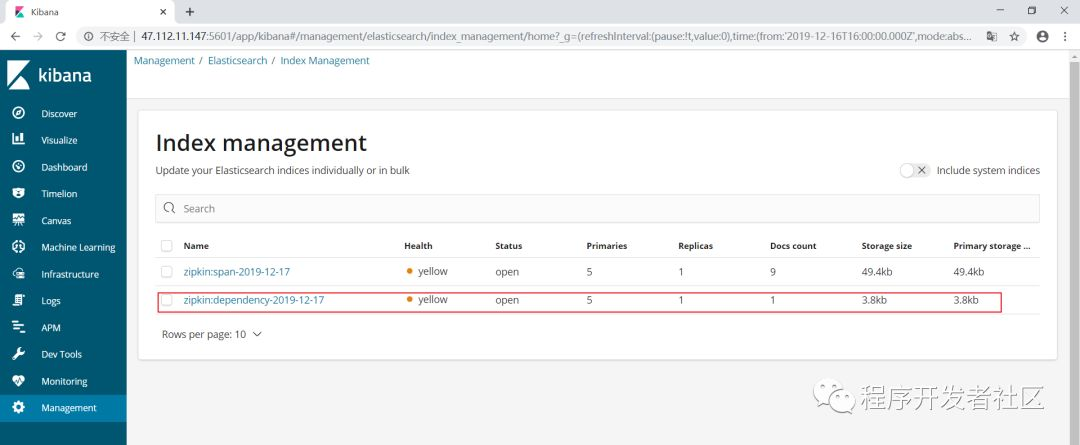
Task: Go to APM in sidebar
Action: pos(51,328)
